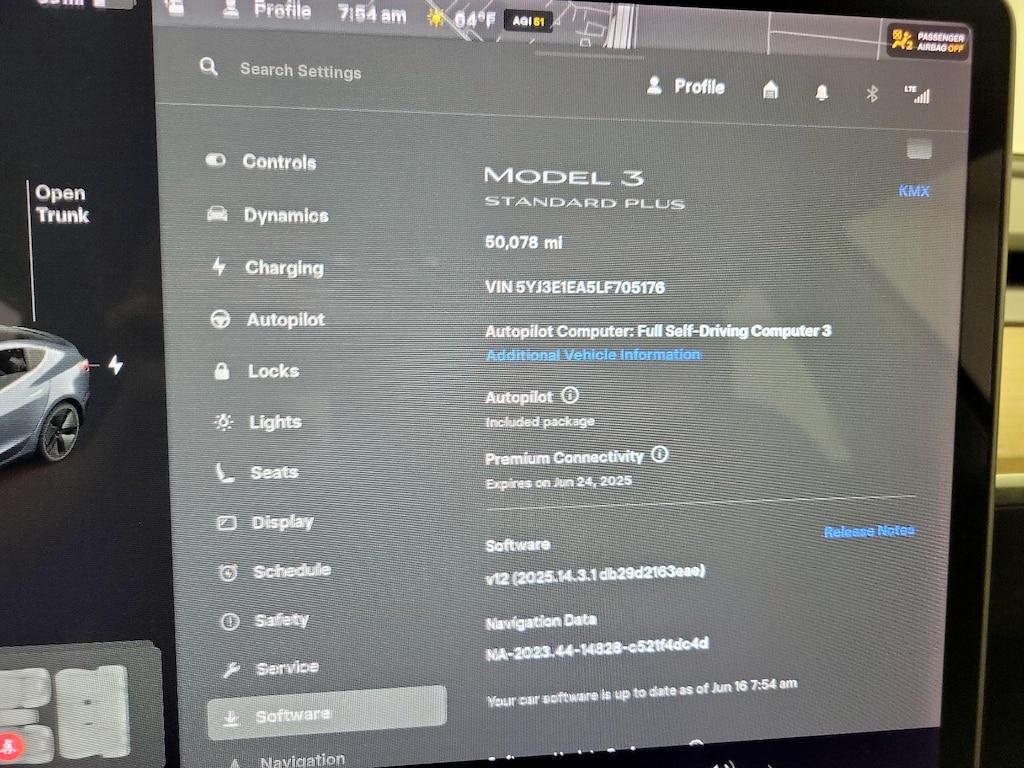Show Premium Connectivity info icon

point(660,455)
